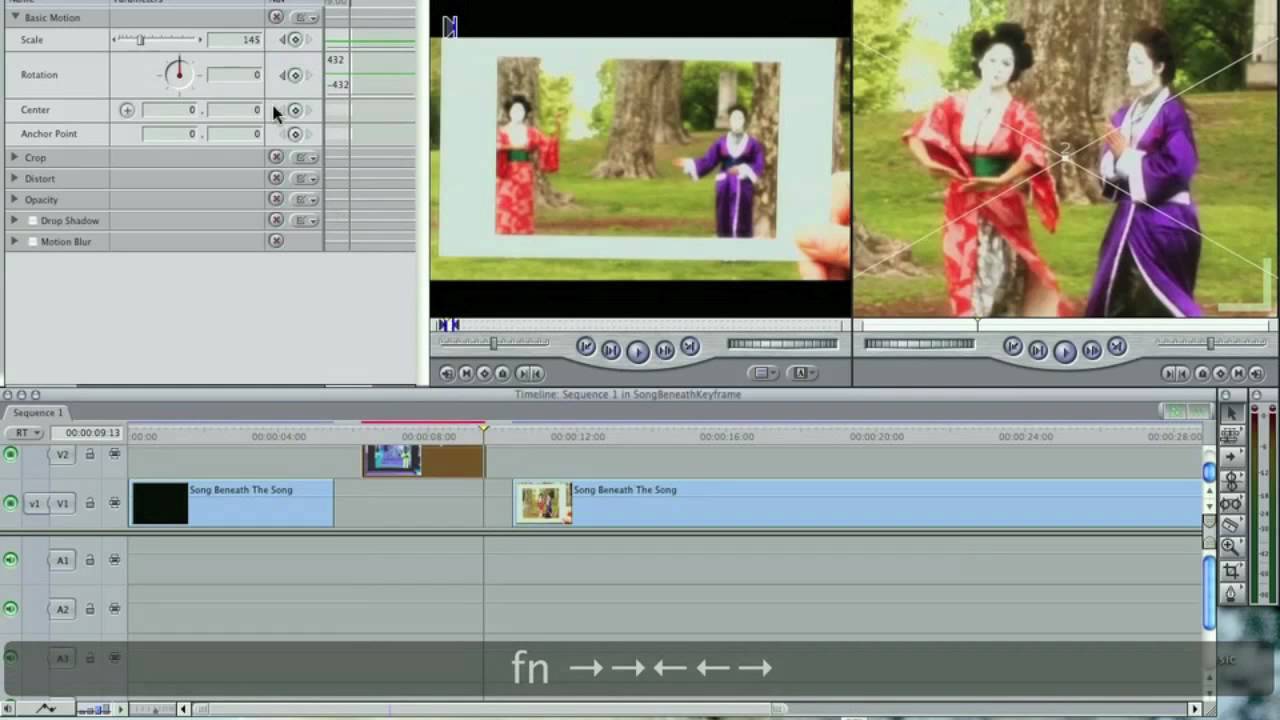Image resolution: width=1280 pixels, height=720 pixels.
Task: Select the Sequence 1 timeline tab
Action: point(36,412)
